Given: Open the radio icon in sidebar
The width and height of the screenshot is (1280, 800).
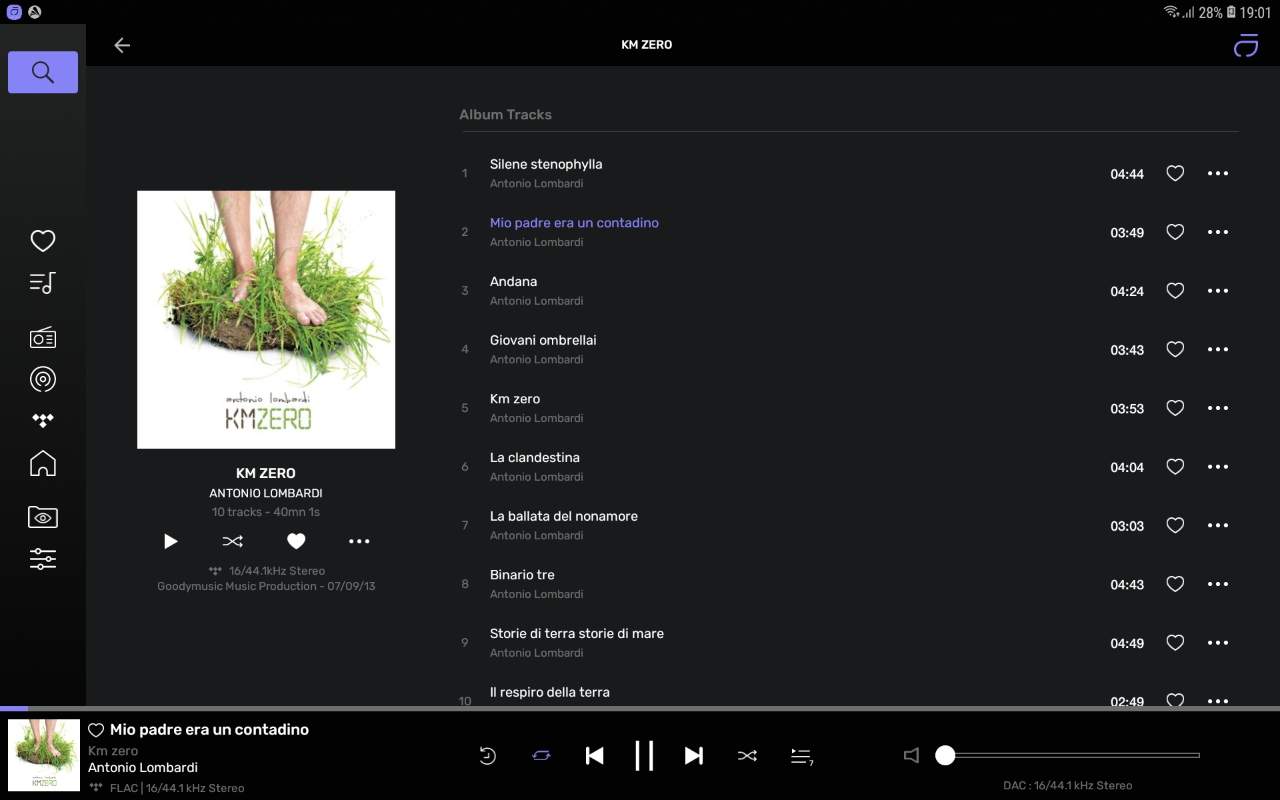Looking at the screenshot, I should click(42, 338).
